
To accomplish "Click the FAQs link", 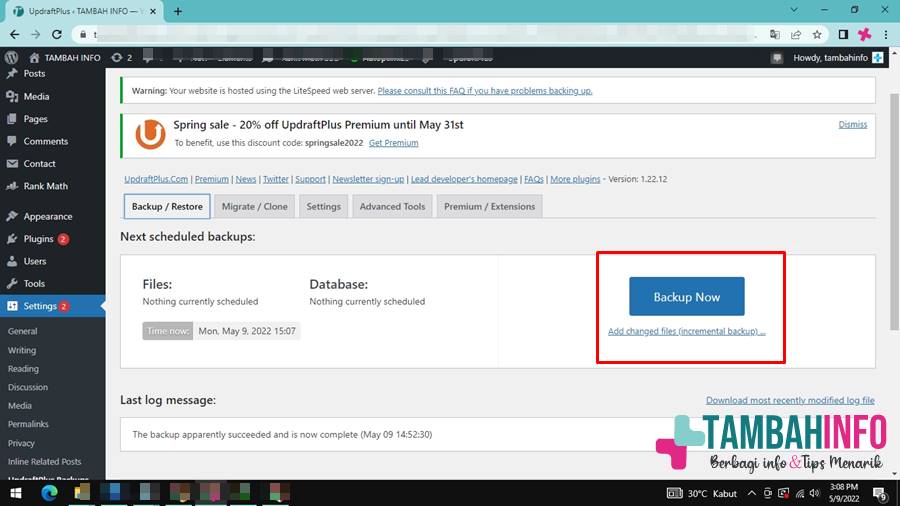I will (x=534, y=179).
